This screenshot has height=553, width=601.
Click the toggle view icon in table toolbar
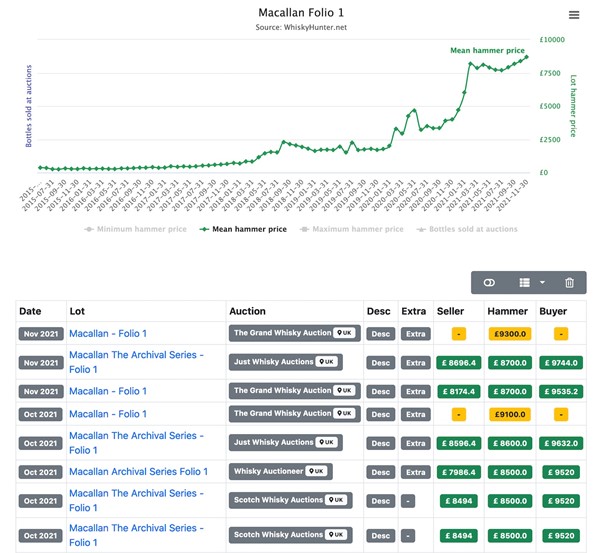coord(489,283)
